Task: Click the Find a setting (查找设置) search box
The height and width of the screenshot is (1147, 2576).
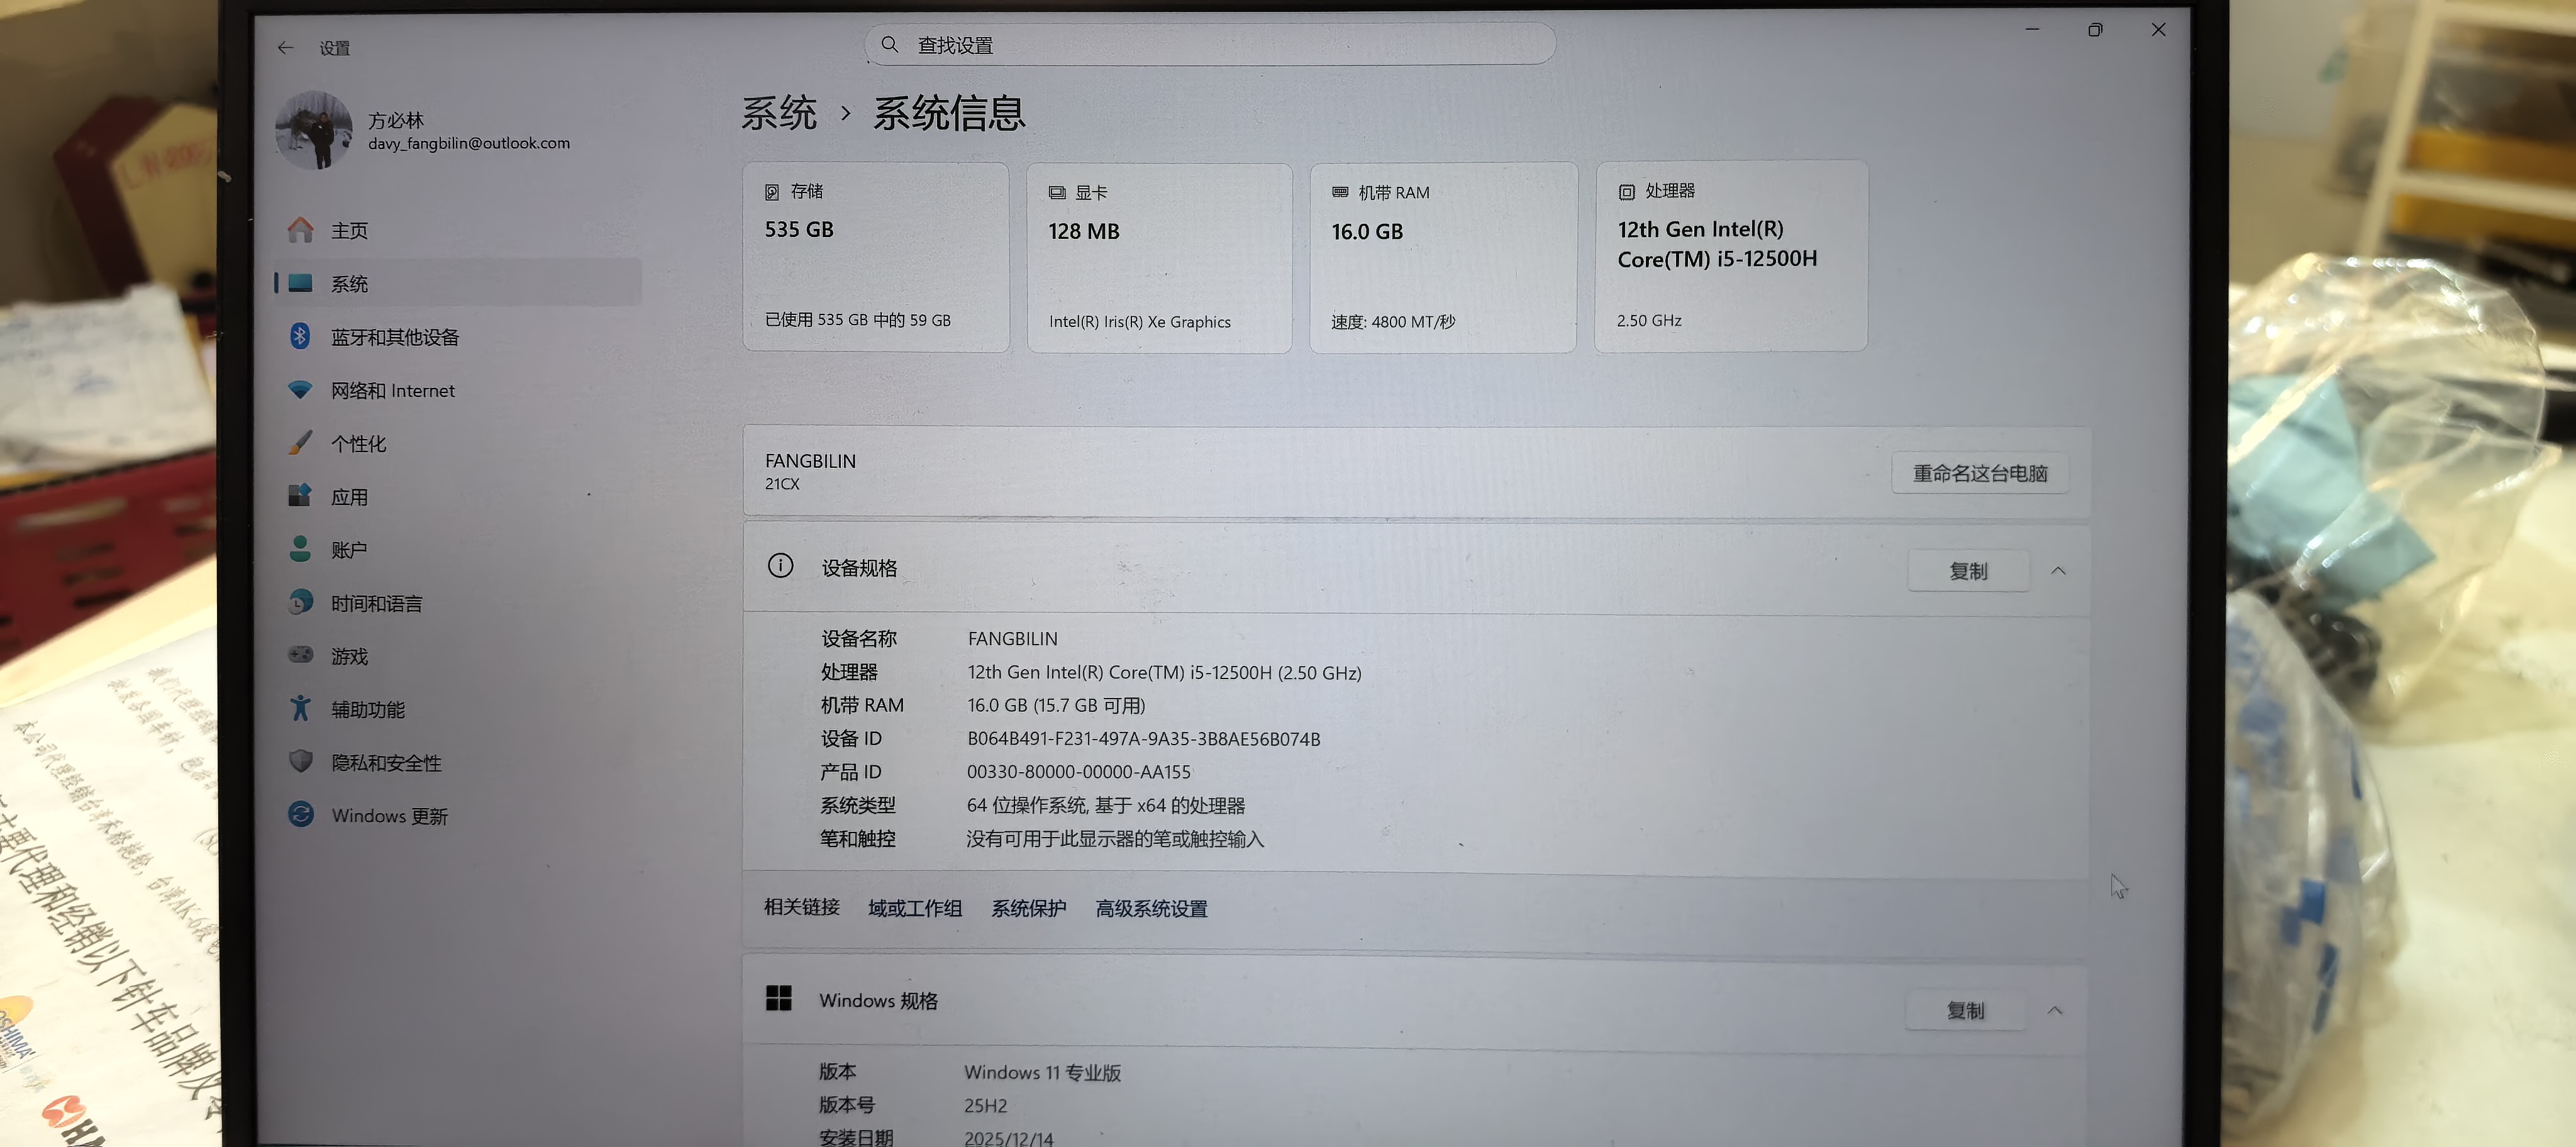Action: [x=1210, y=45]
